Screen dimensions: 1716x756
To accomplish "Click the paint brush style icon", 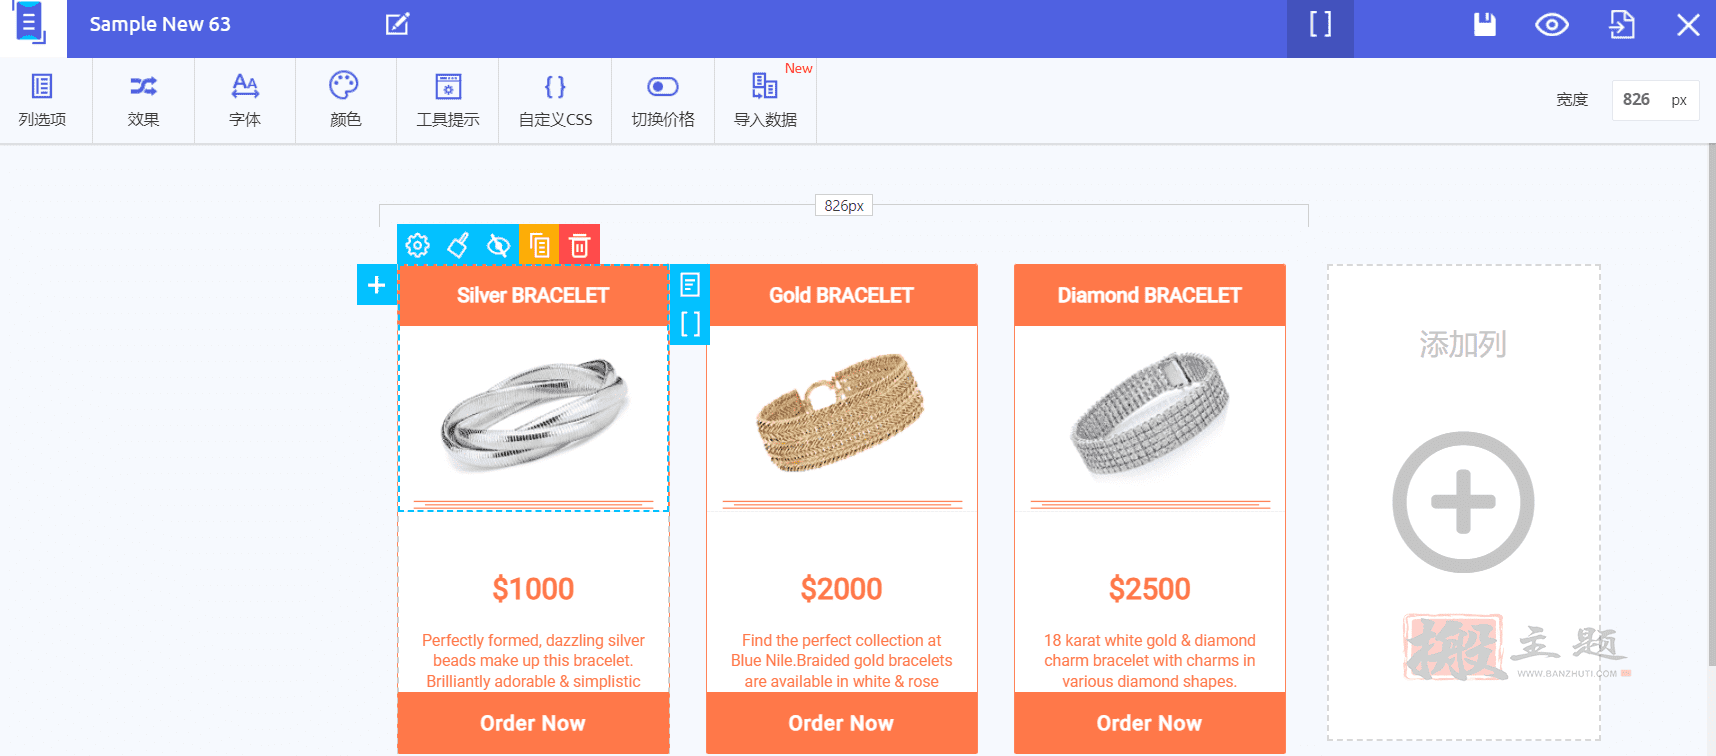I will [458, 245].
